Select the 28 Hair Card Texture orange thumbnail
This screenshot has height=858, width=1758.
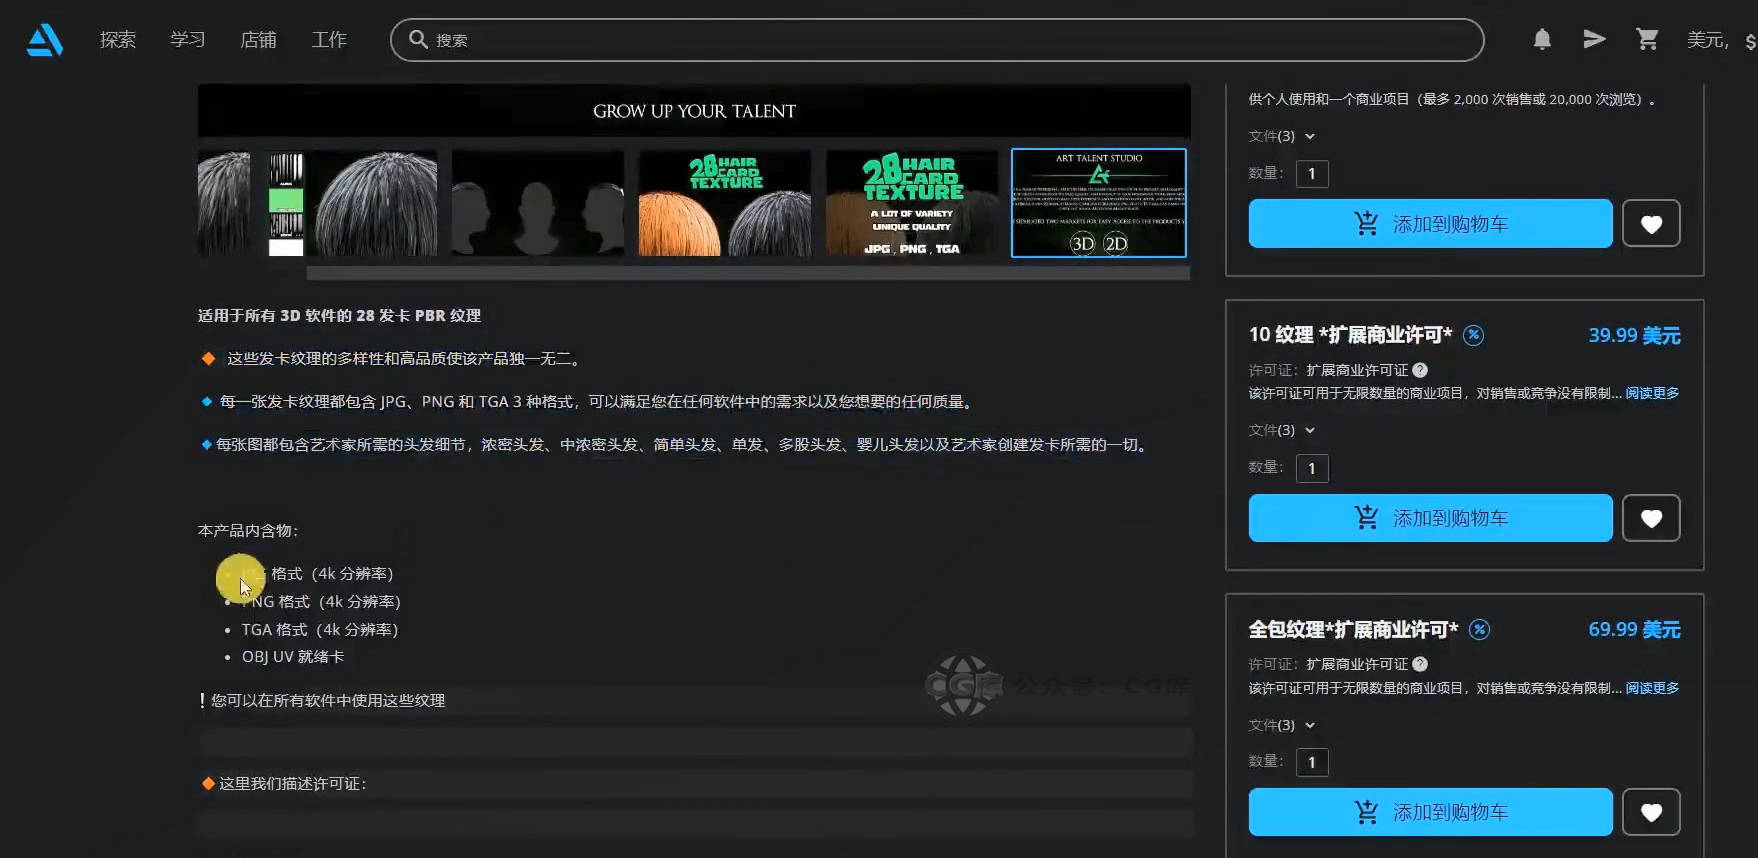(x=724, y=203)
